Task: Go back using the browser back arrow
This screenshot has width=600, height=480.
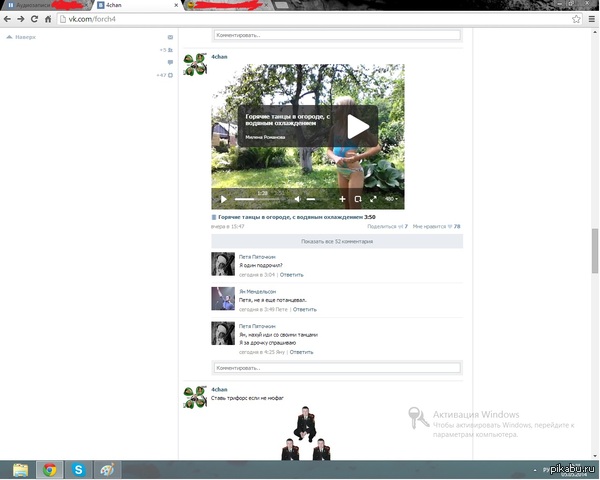Action: 9,19
